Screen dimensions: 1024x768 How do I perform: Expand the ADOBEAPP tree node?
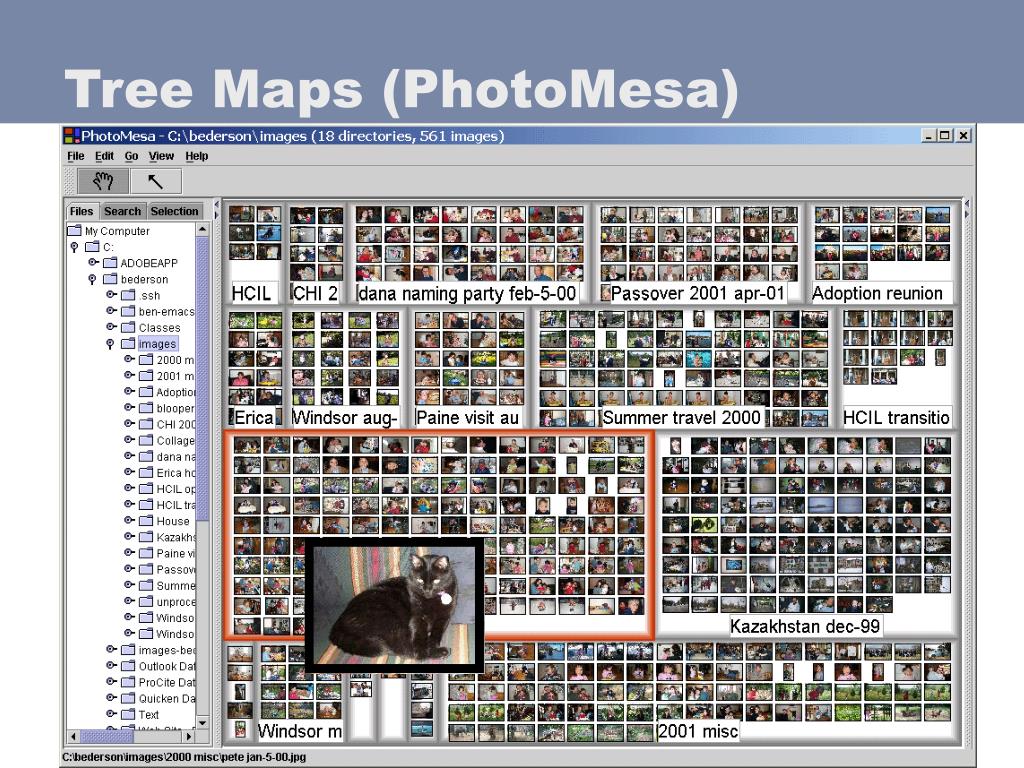click(x=93, y=262)
